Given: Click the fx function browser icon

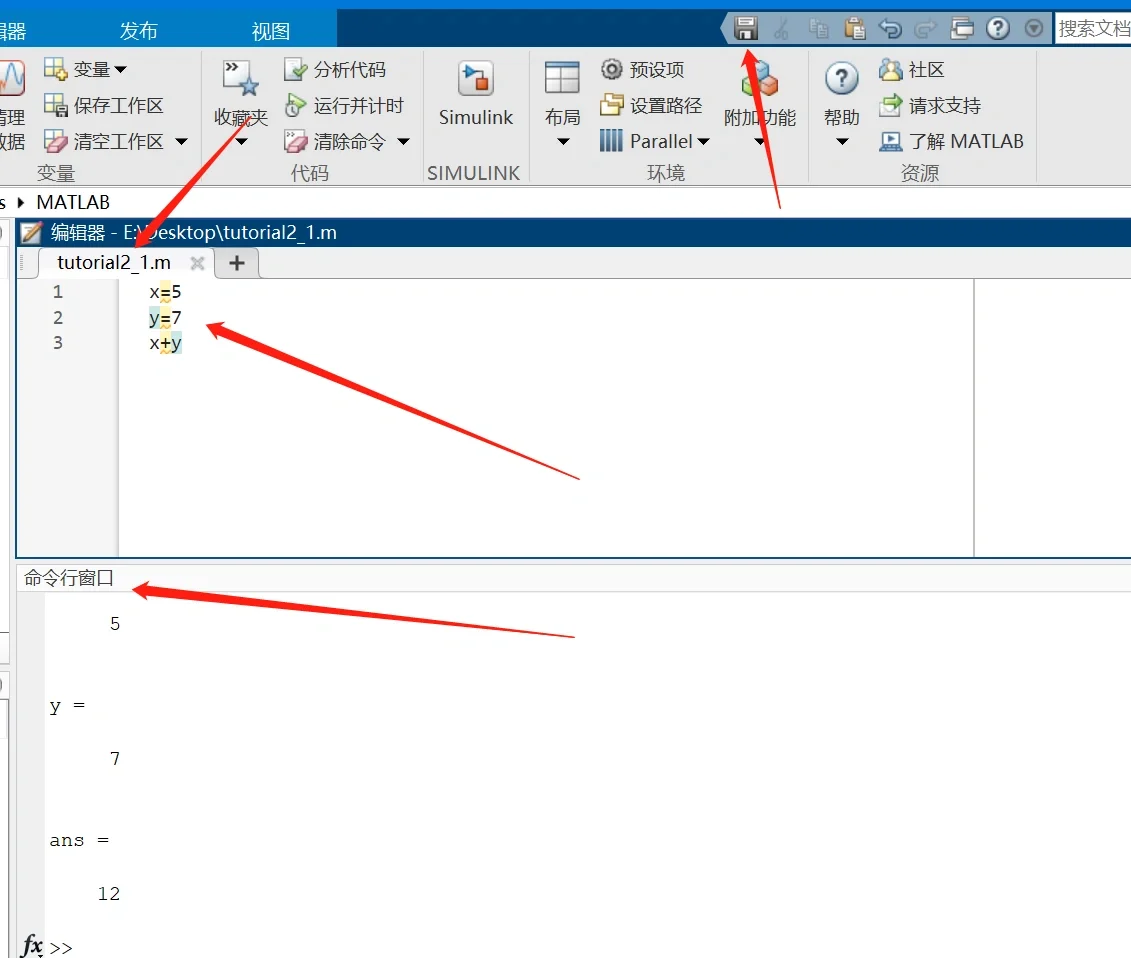Looking at the screenshot, I should click(32, 945).
